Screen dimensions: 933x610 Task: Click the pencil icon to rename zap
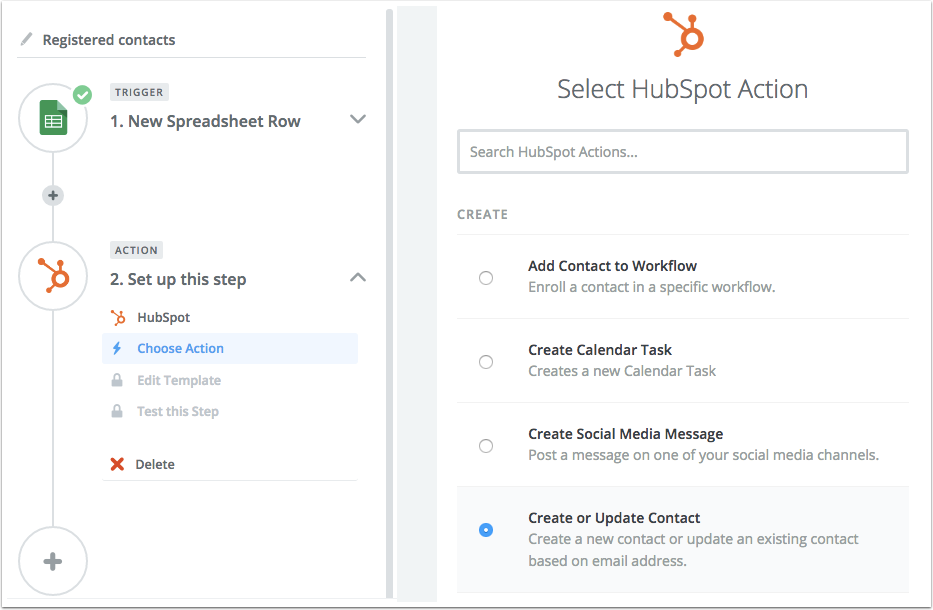[x=26, y=40]
